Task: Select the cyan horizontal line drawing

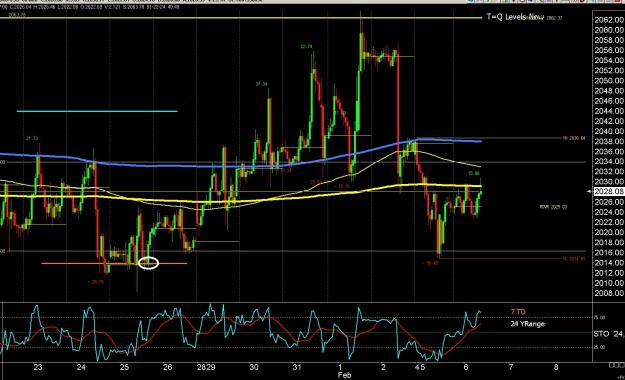Action: click(x=97, y=111)
